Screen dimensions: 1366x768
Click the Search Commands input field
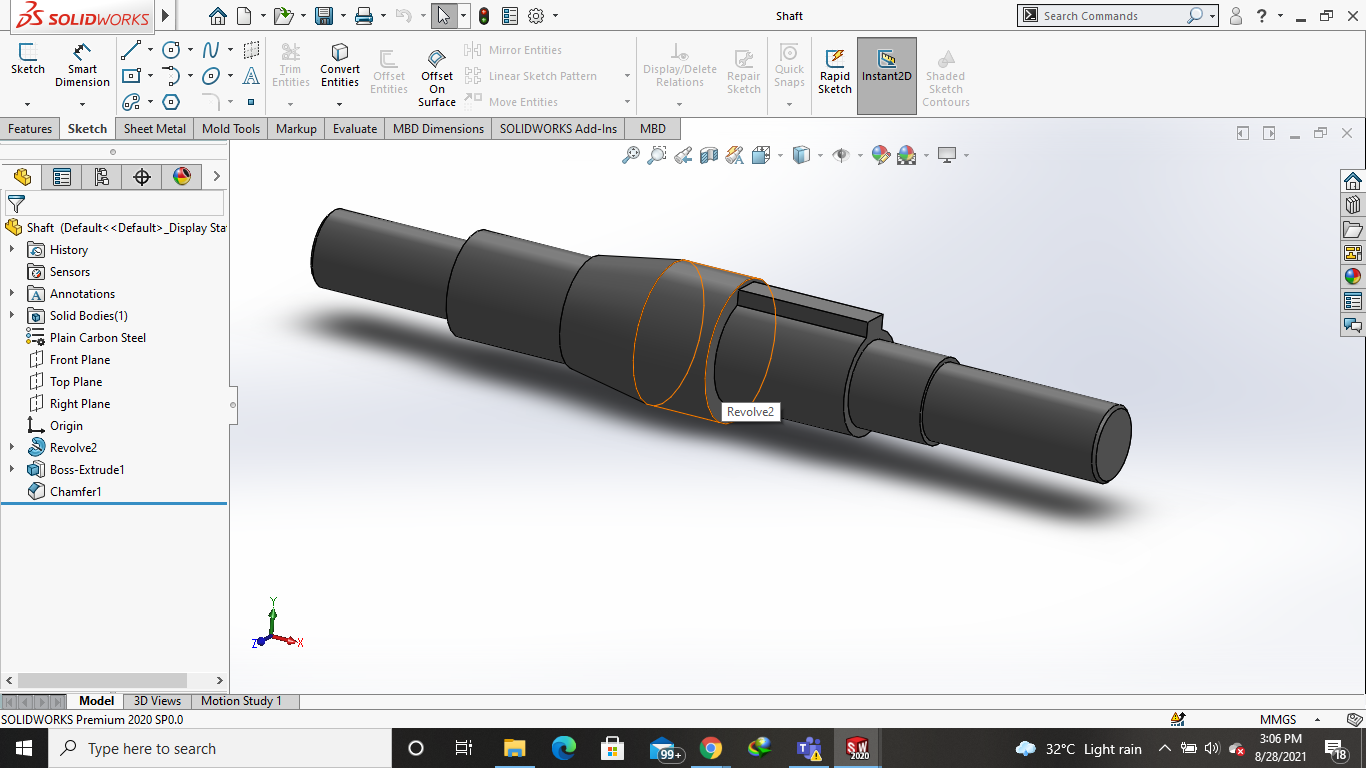1110,16
